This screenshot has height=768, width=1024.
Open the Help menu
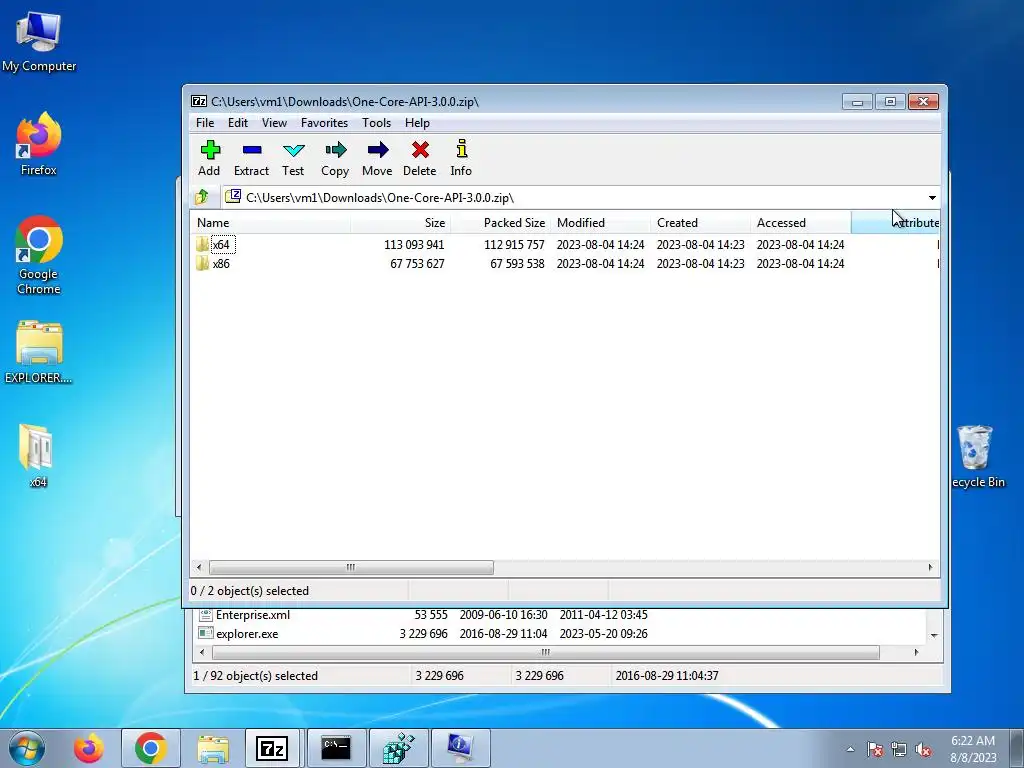417,123
